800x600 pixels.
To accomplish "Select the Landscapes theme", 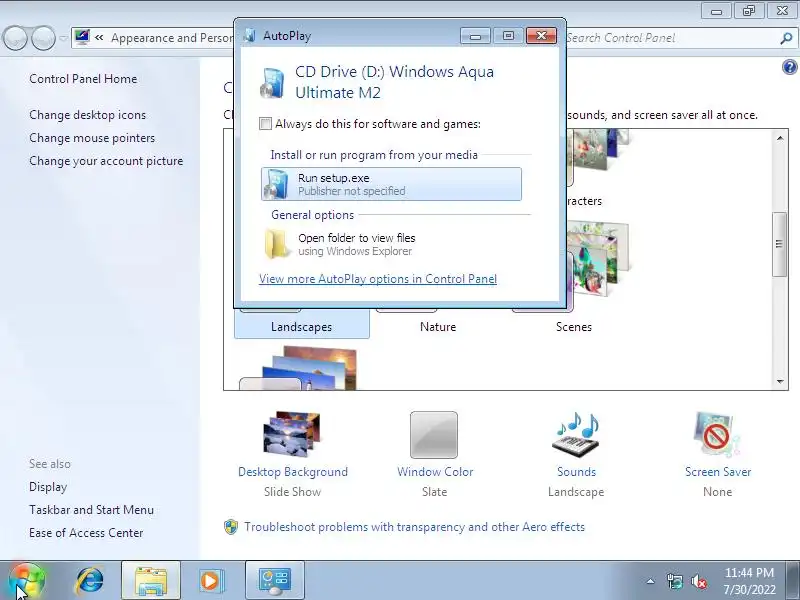I will 302,327.
